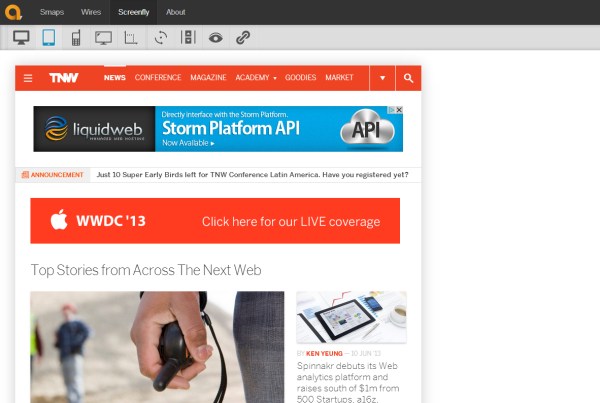Open the About menu item
This screenshot has width=600, height=403.
coord(176,12)
